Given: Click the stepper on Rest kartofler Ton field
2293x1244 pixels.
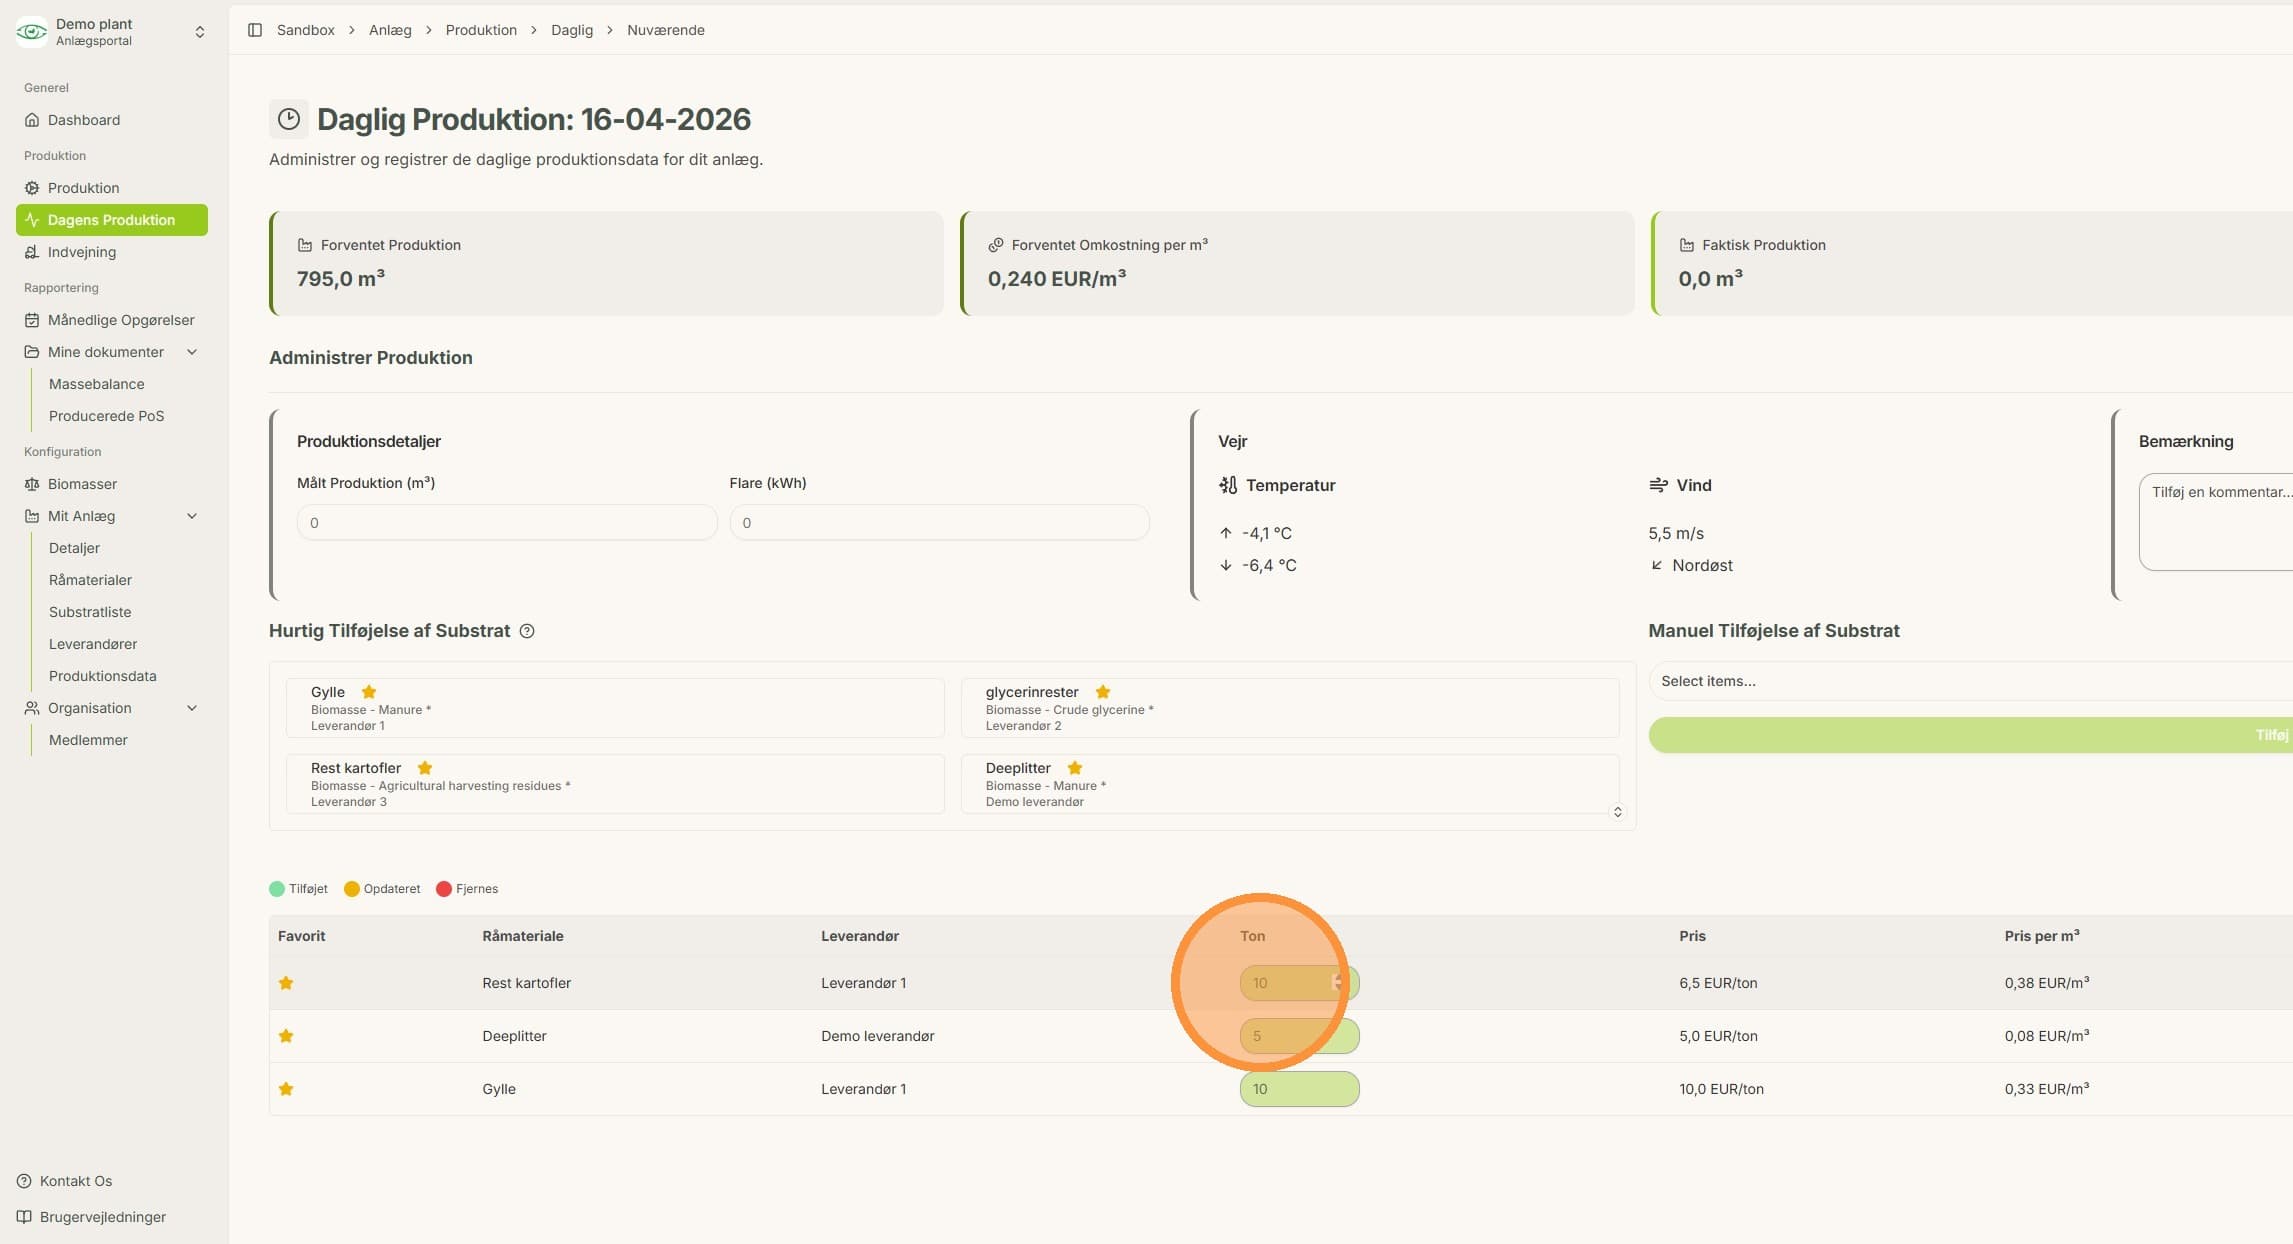Looking at the screenshot, I should click(1337, 983).
